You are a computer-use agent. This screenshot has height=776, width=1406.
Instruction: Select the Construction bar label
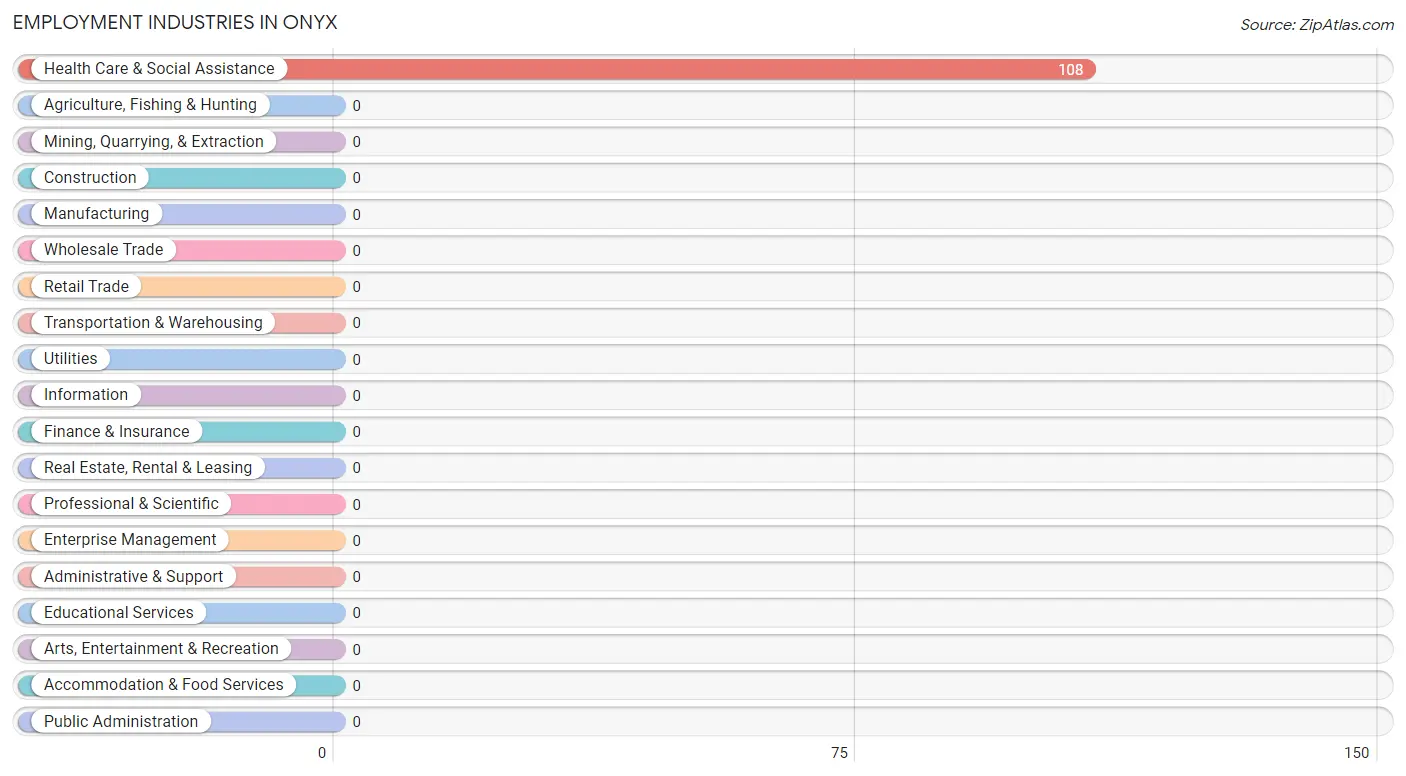pyautogui.click(x=90, y=178)
